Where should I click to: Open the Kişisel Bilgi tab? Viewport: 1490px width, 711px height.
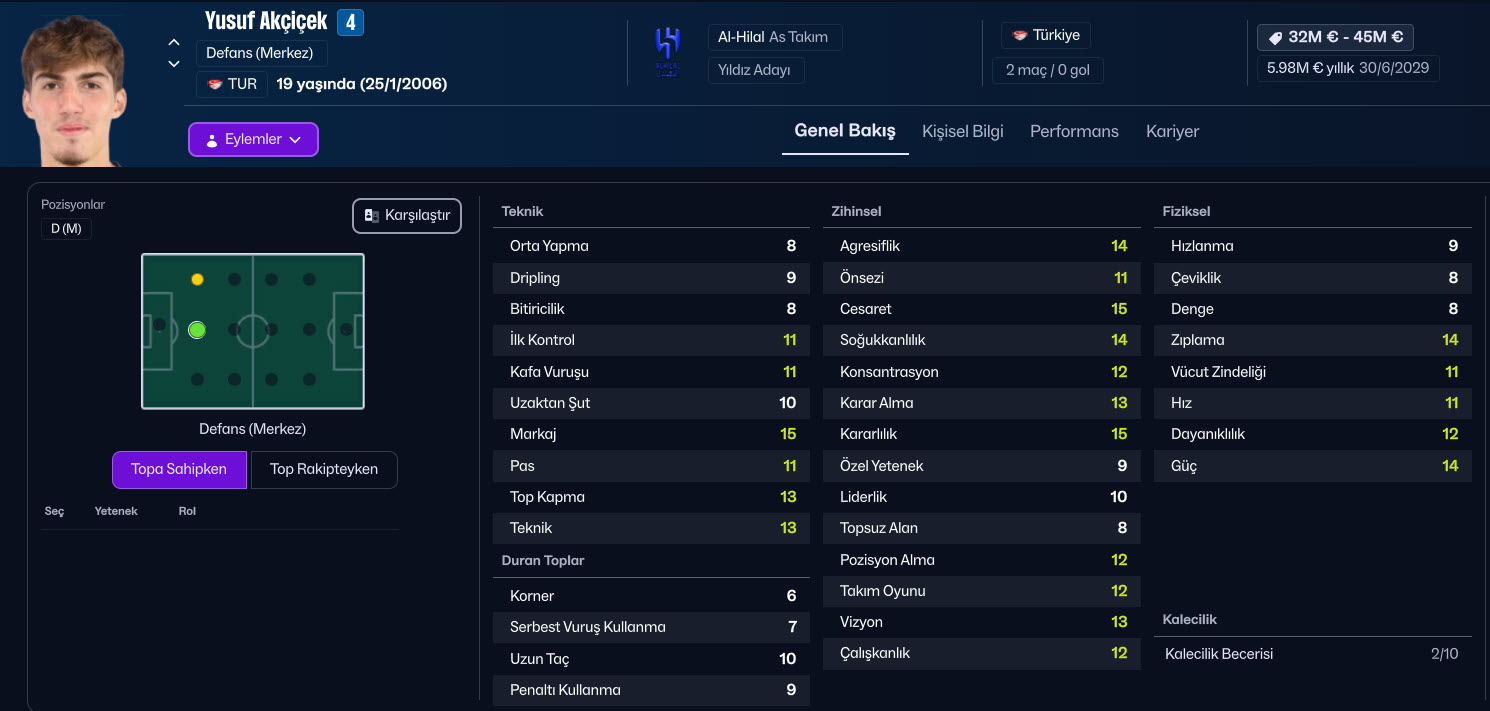click(962, 131)
